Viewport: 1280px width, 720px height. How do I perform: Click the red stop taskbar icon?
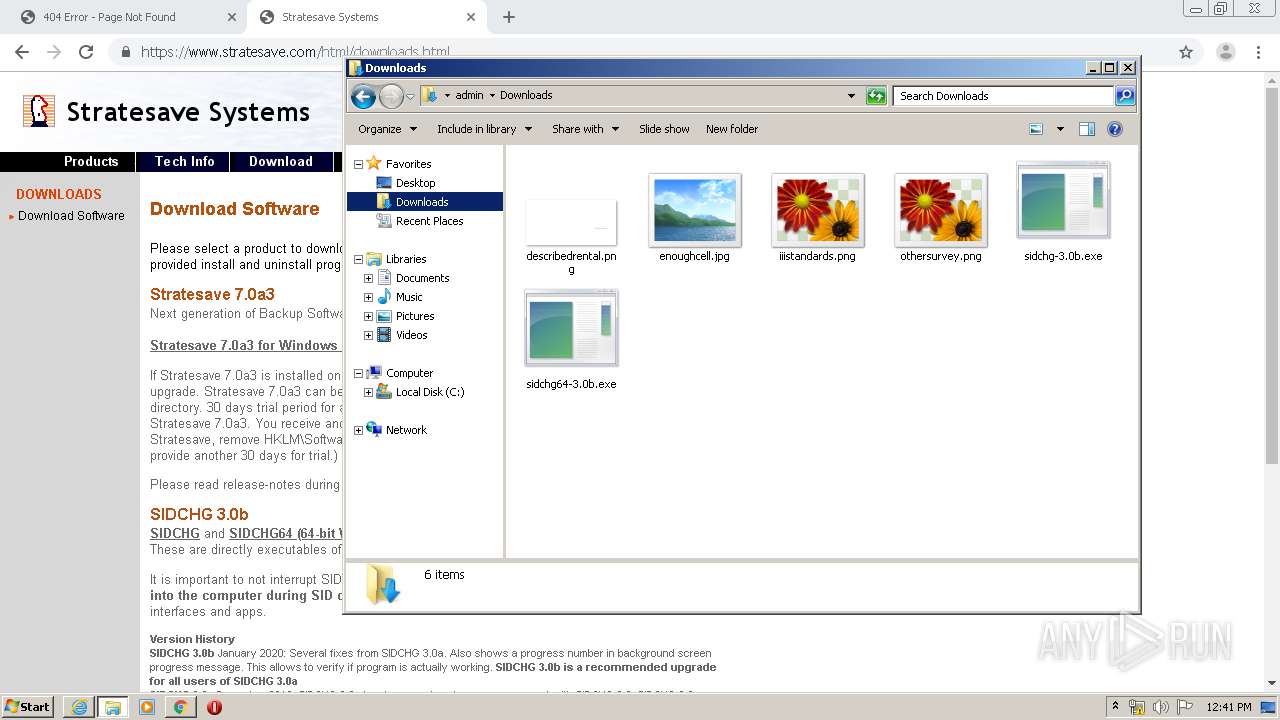214,707
